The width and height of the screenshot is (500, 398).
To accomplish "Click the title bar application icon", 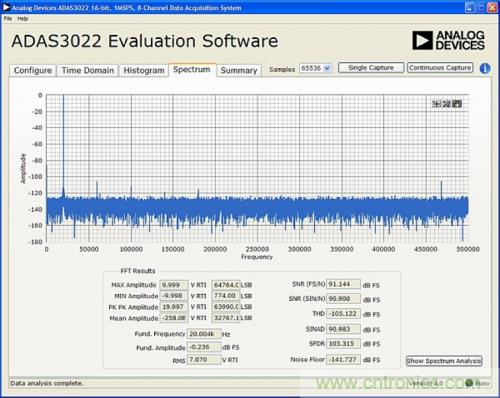I will pyautogui.click(x=6, y=7).
